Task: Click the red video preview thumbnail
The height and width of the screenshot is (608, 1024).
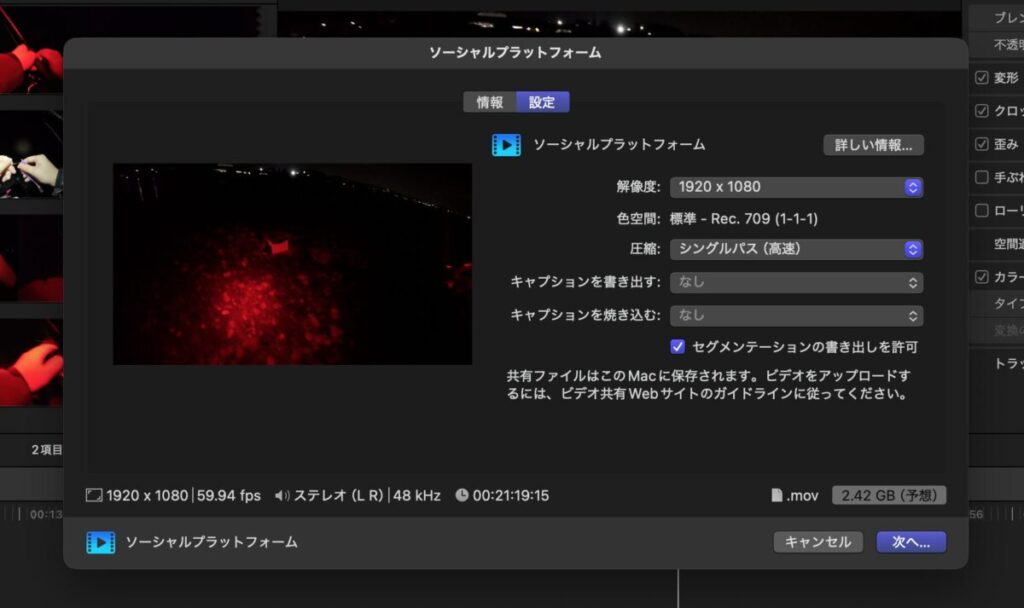Action: click(x=292, y=264)
